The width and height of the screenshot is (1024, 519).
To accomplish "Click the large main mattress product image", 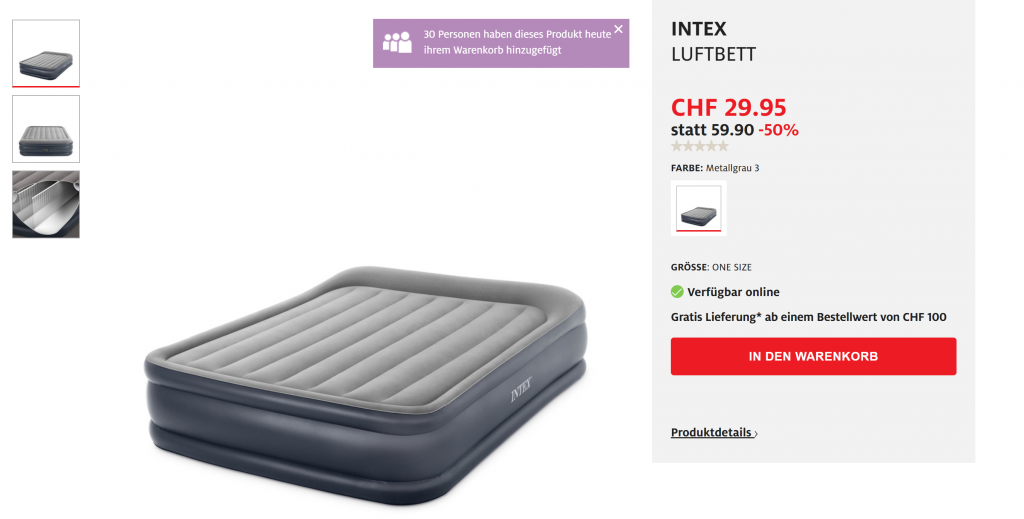I will pyautogui.click(x=366, y=385).
